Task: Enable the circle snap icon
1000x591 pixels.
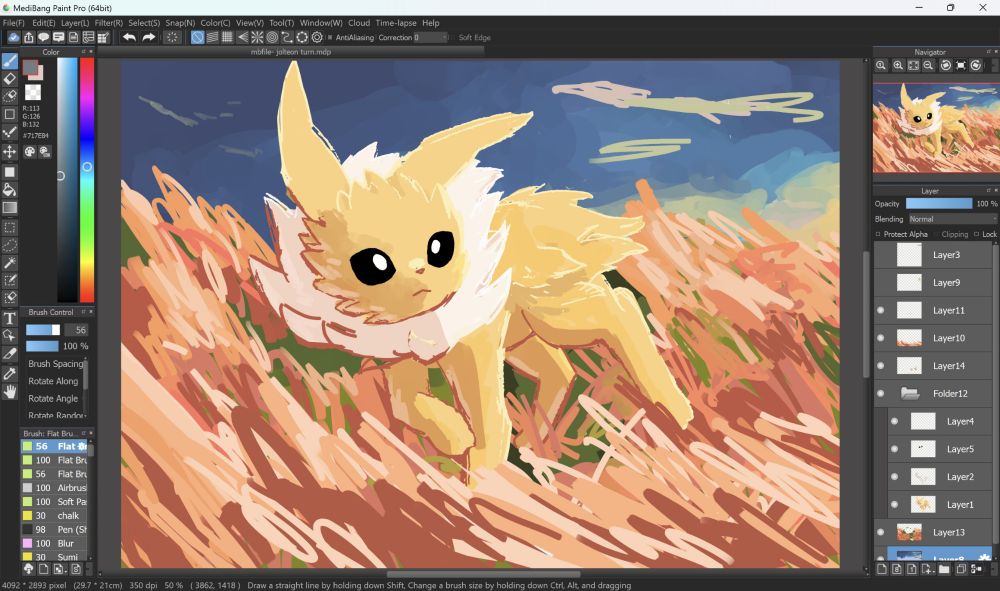Action: (272, 37)
